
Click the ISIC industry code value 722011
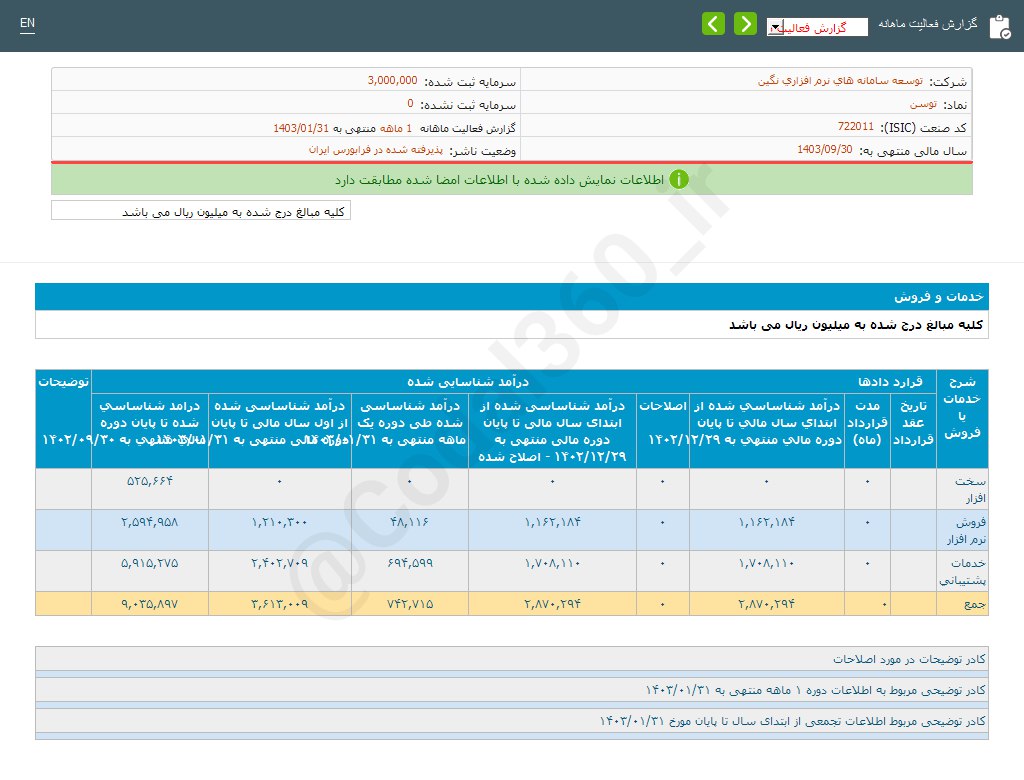pos(855,127)
